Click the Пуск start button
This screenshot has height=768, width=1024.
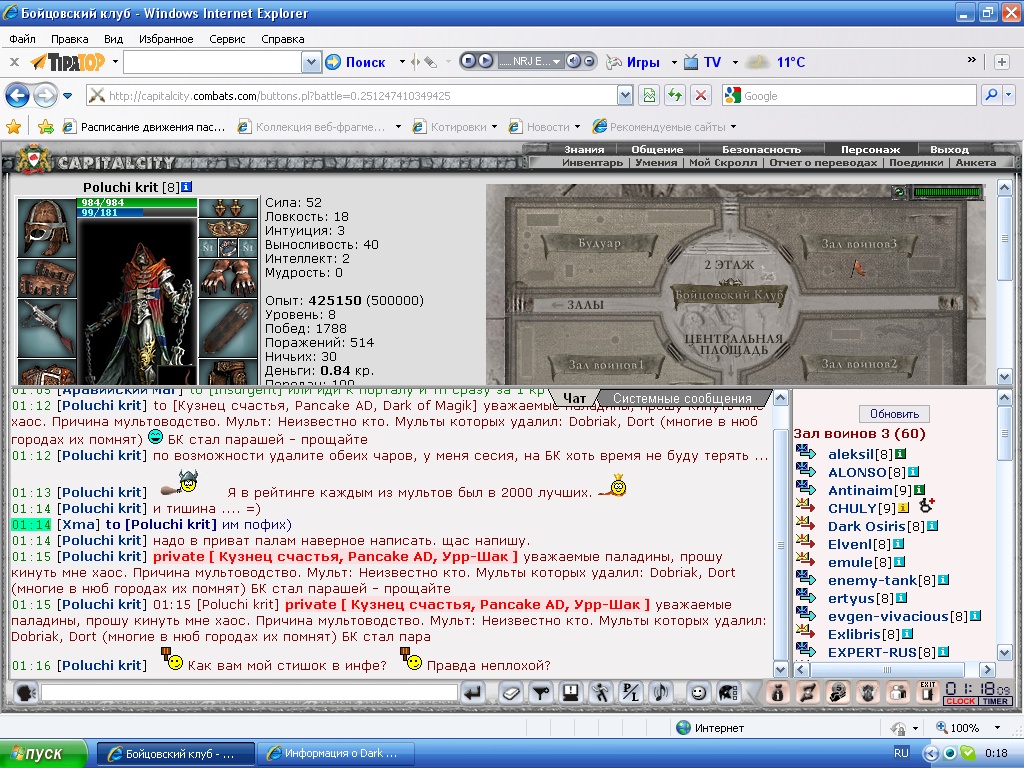click(43, 753)
